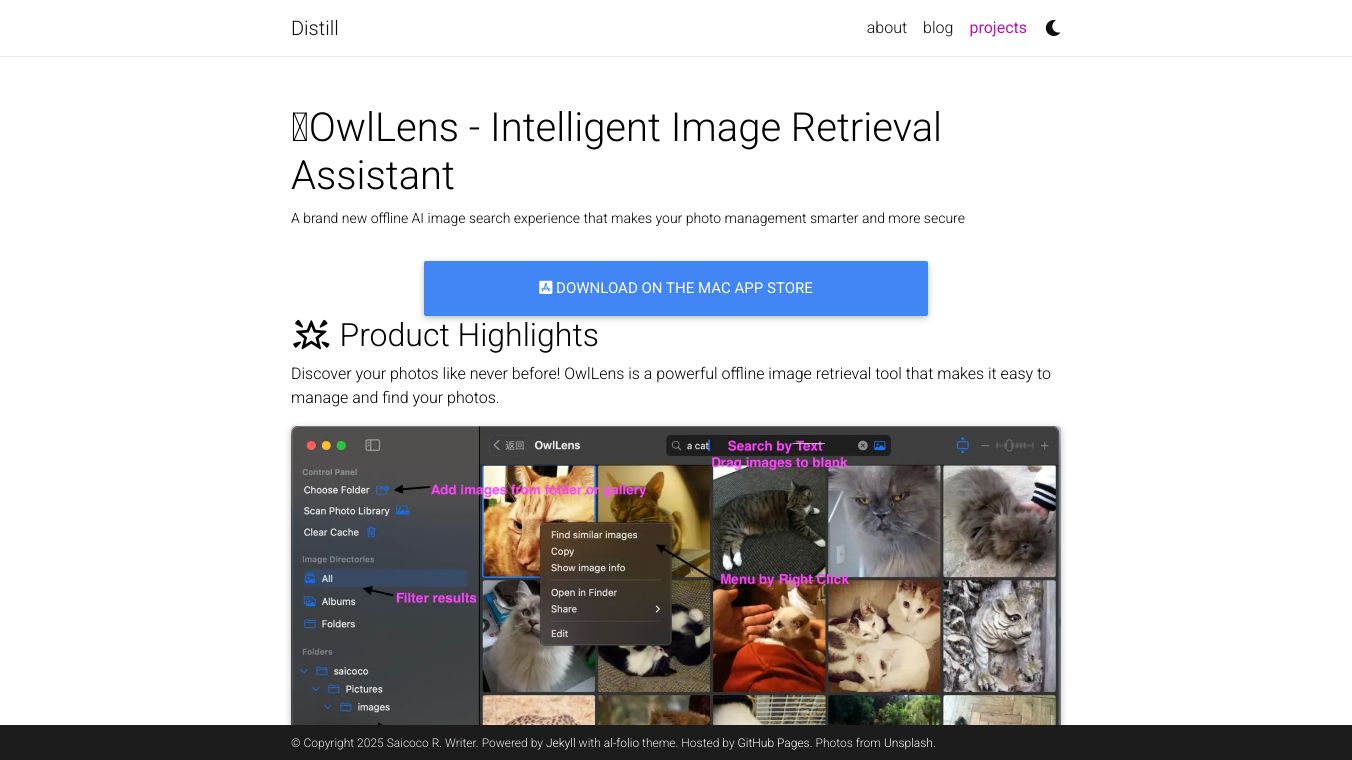
Task: Open the Unsplash footer link
Action: 908,743
